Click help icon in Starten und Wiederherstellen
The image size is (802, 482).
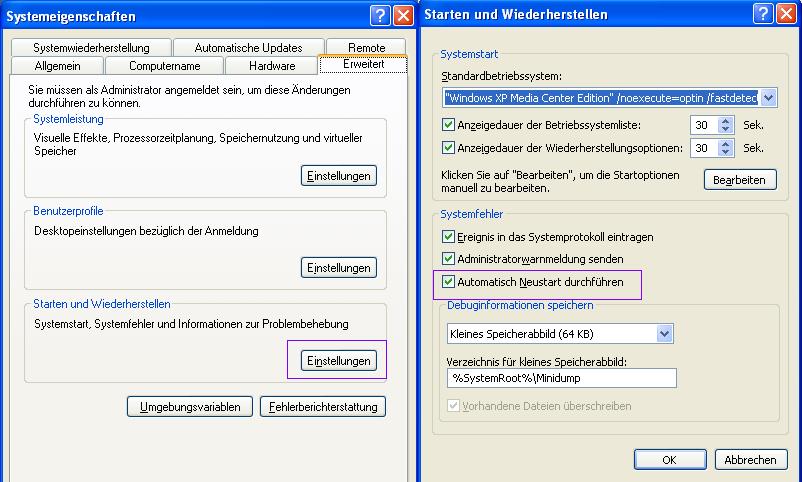(x=762, y=14)
